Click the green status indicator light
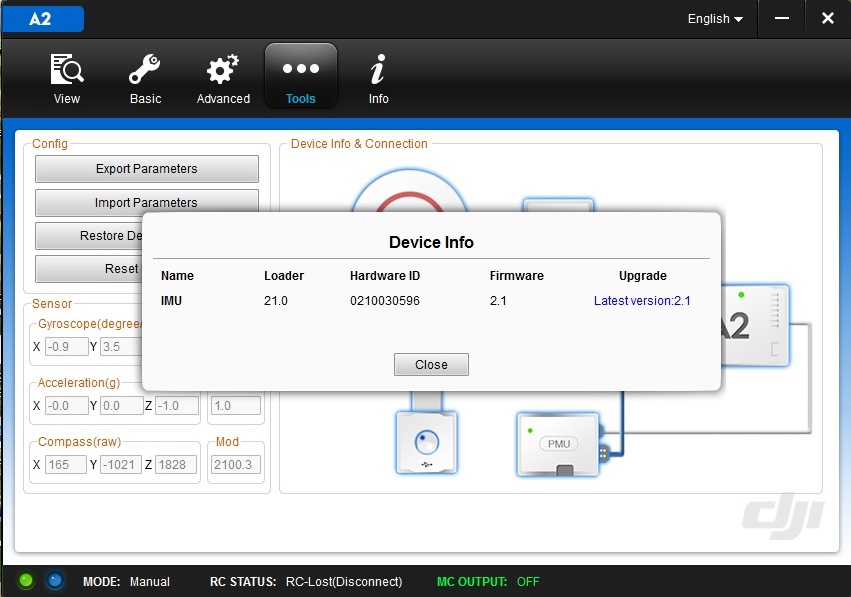 click(x=26, y=580)
